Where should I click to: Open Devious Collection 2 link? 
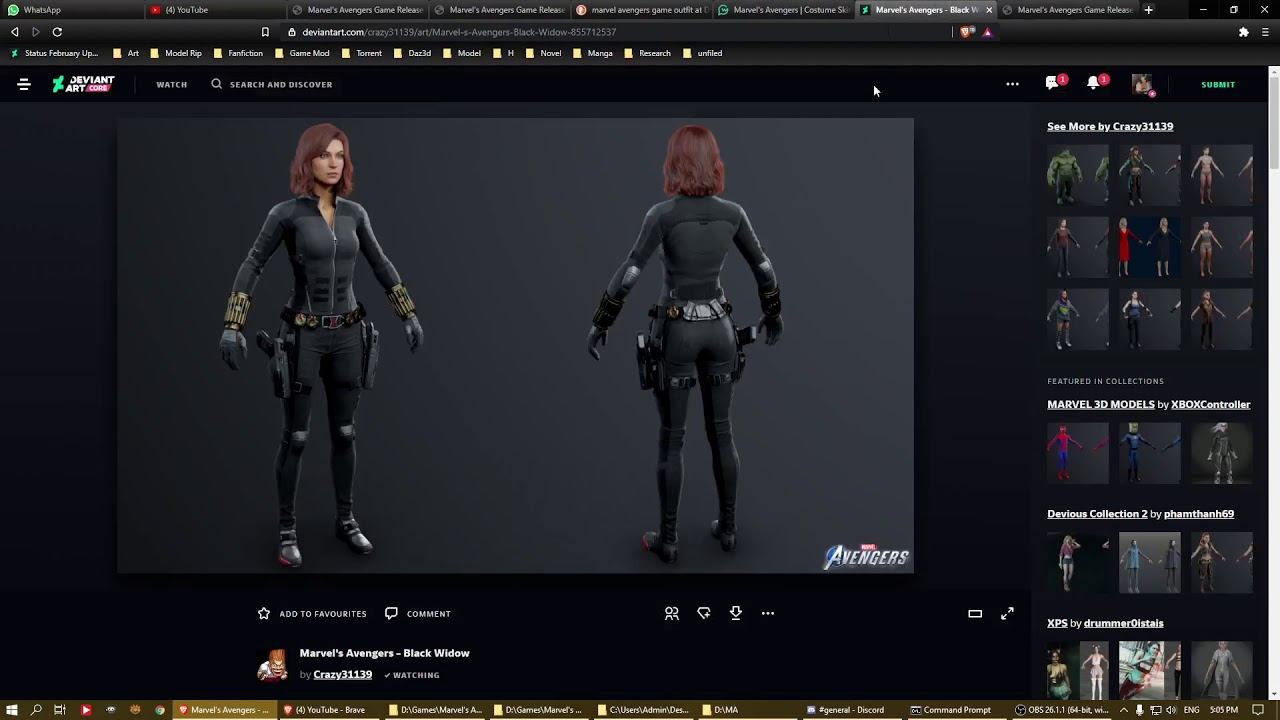[1097, 514]
